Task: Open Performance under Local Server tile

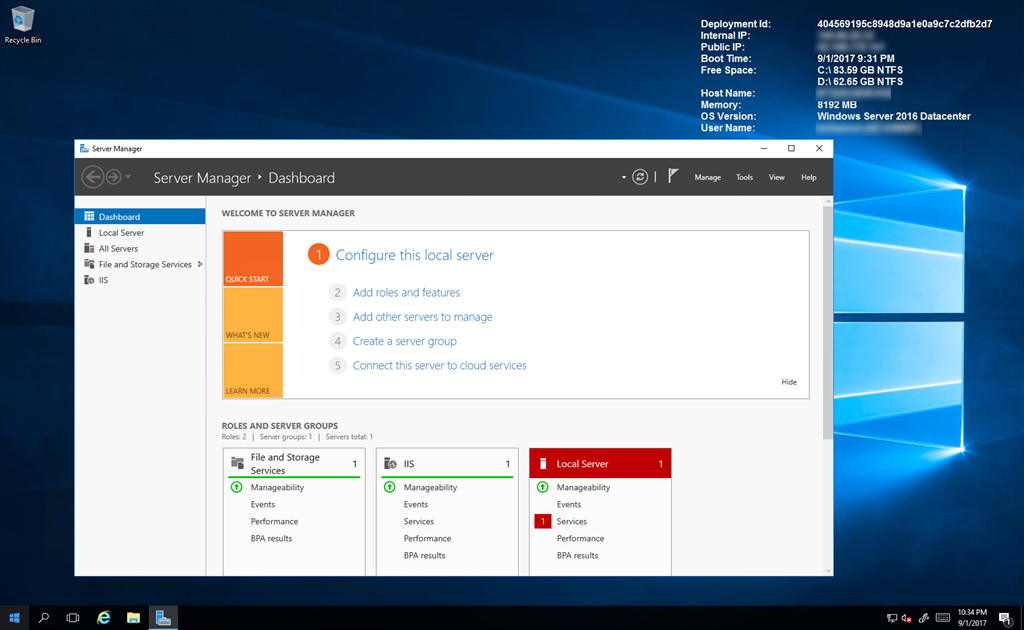Action: (x=580, y=539)
